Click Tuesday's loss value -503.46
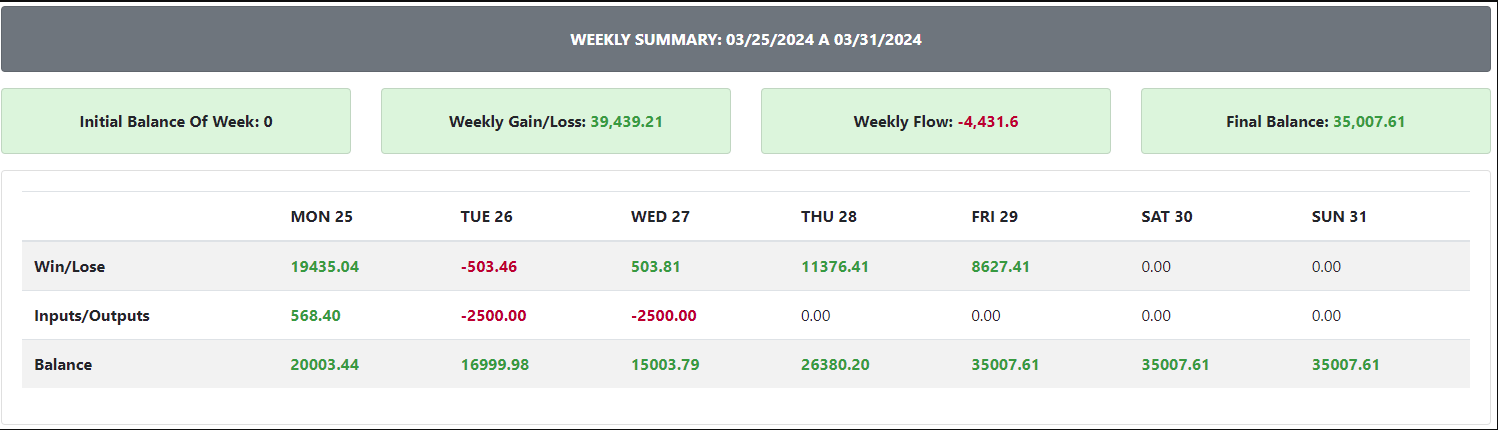 click(x=489, y=267)
